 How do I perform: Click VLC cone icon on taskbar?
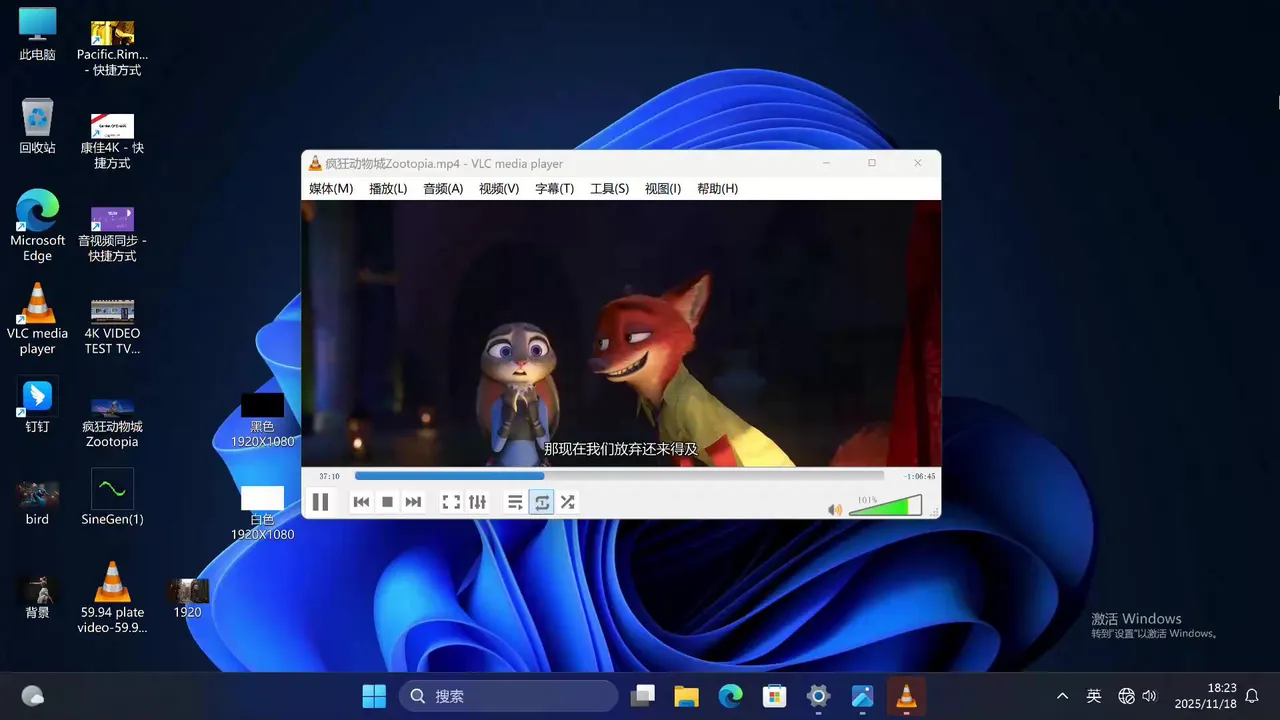coord(906,696)
